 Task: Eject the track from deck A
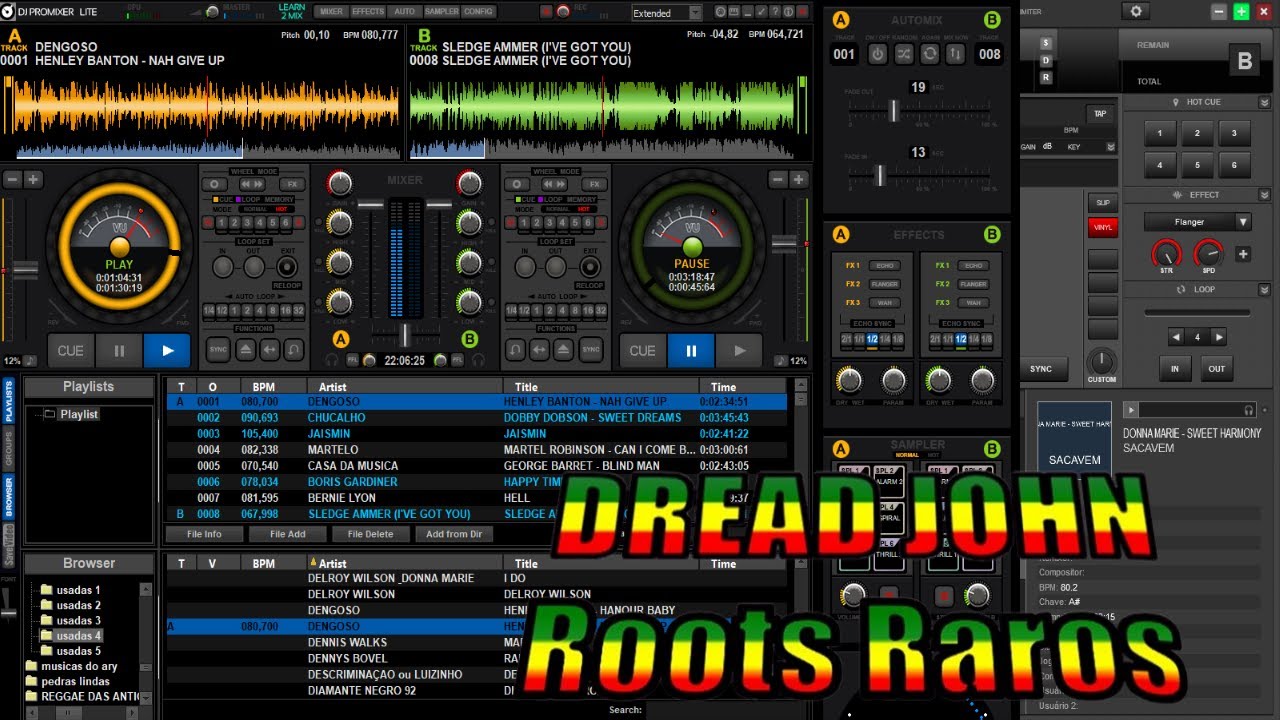pyautogui.click(x=245, y=350)
